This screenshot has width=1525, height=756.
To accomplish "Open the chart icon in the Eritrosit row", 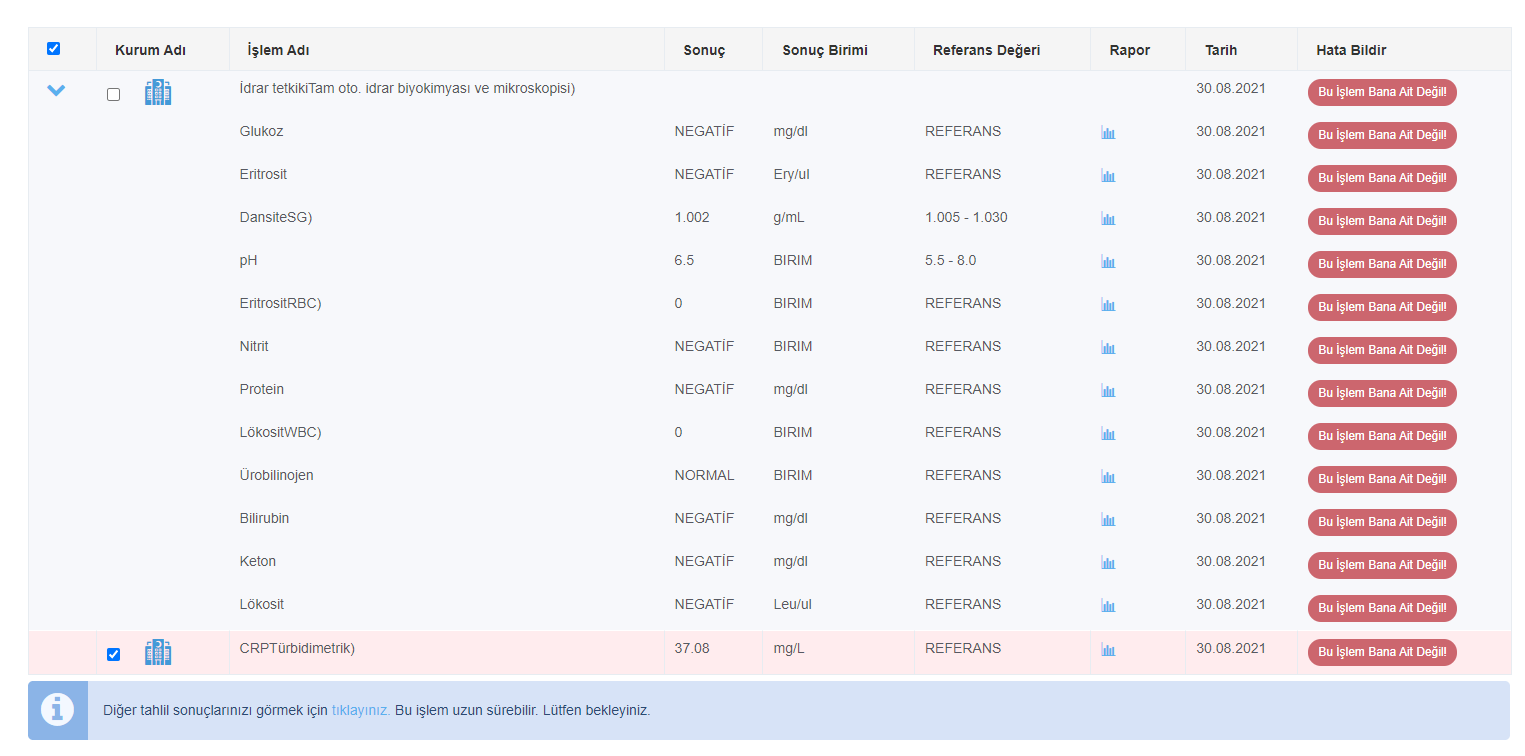I will [1108, 176].
